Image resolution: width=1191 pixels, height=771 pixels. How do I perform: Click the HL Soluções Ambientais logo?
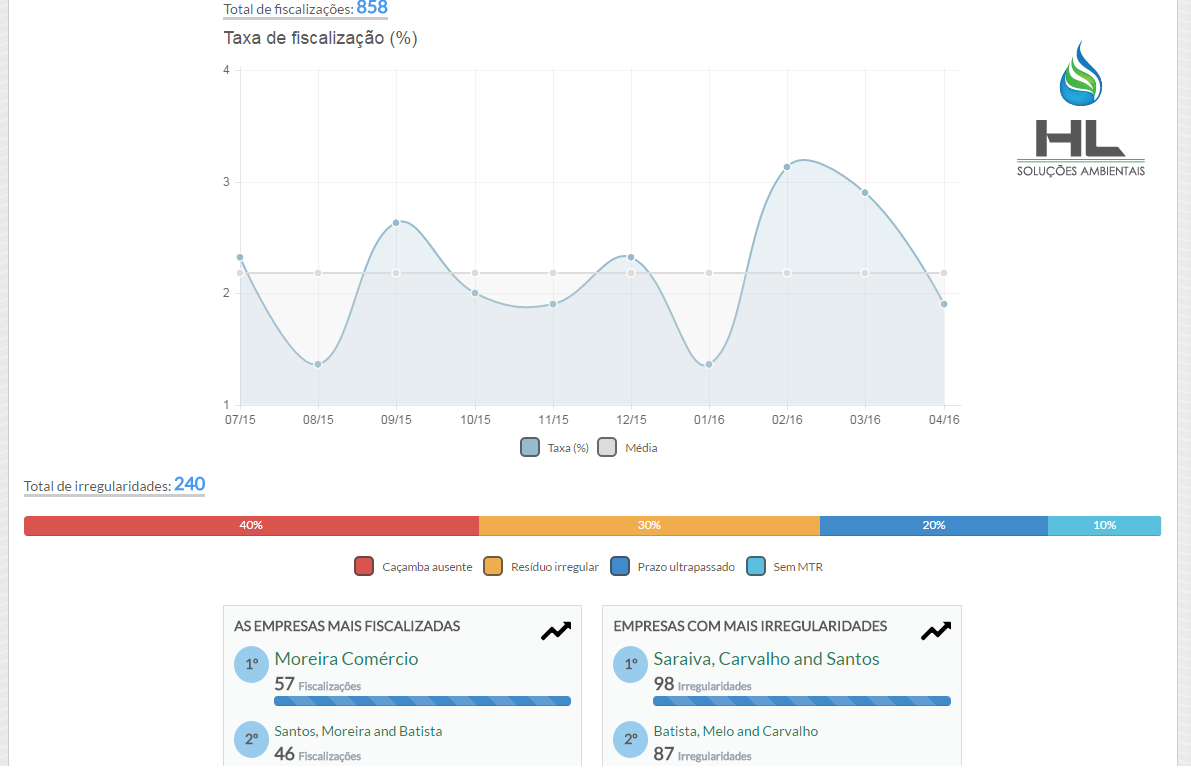pos(1081,110)
